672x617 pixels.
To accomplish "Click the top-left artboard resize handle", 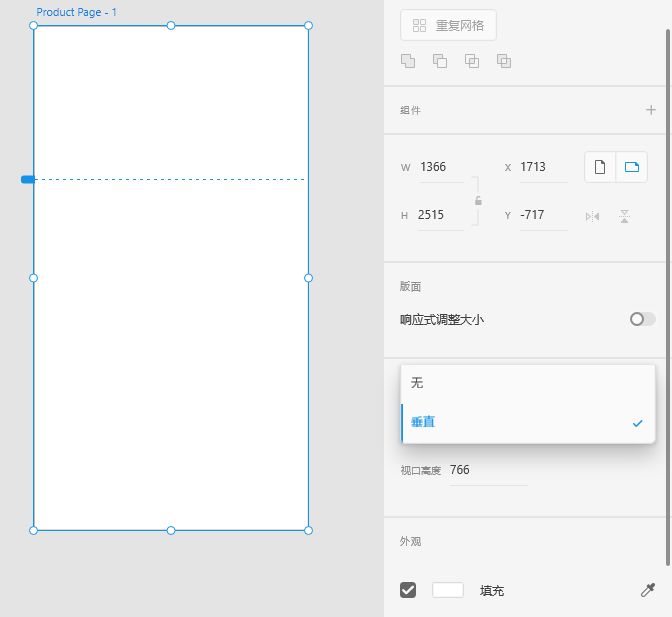I will click(x=33, y=26).
